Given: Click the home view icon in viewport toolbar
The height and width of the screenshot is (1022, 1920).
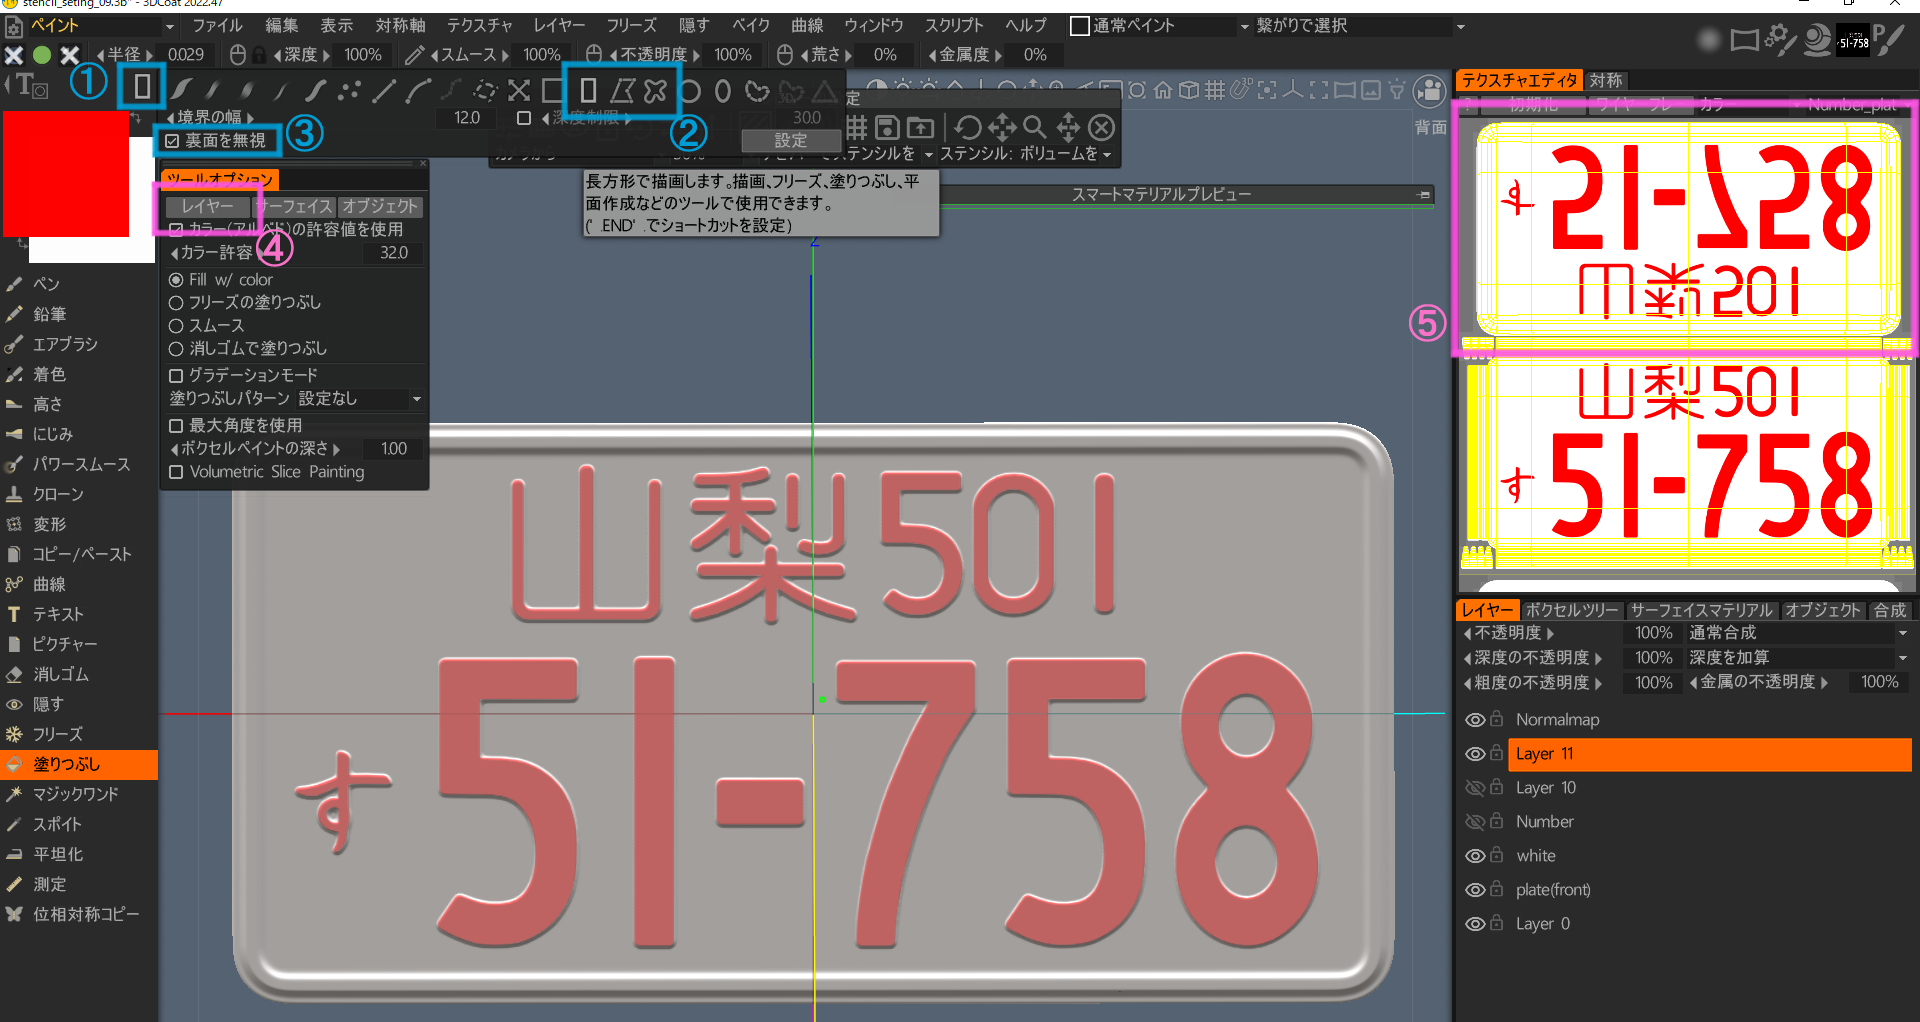Looking at the screenshot, I should click(x=1162, y=91).
